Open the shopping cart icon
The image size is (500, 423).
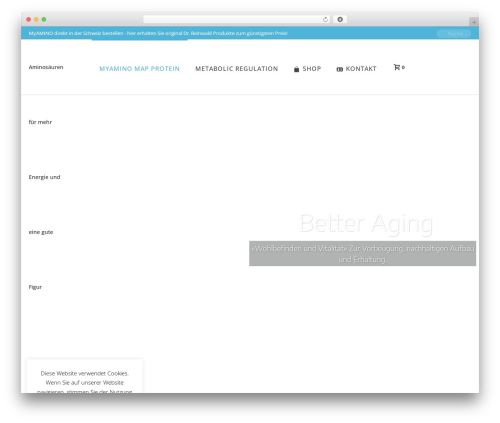pos(397,67)
